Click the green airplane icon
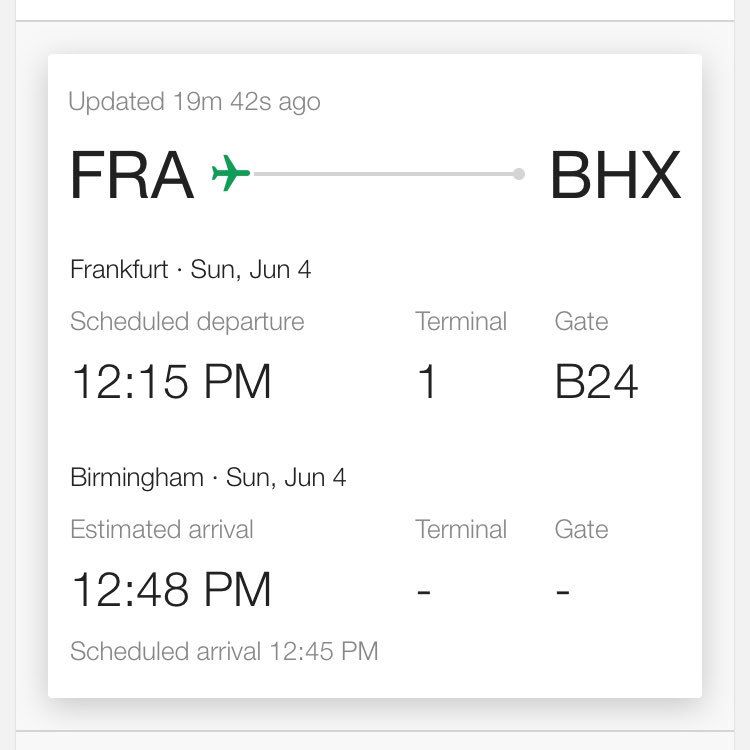Screen dimensions: 750x750 230,174
